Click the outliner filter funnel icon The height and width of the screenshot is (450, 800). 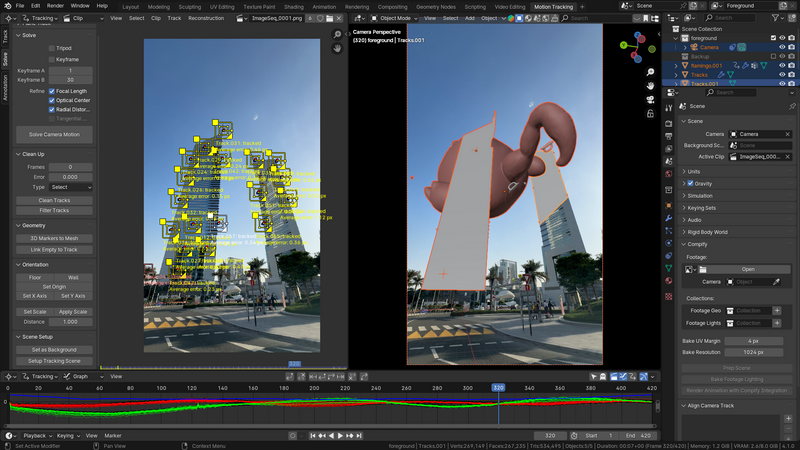click(777, 18)
